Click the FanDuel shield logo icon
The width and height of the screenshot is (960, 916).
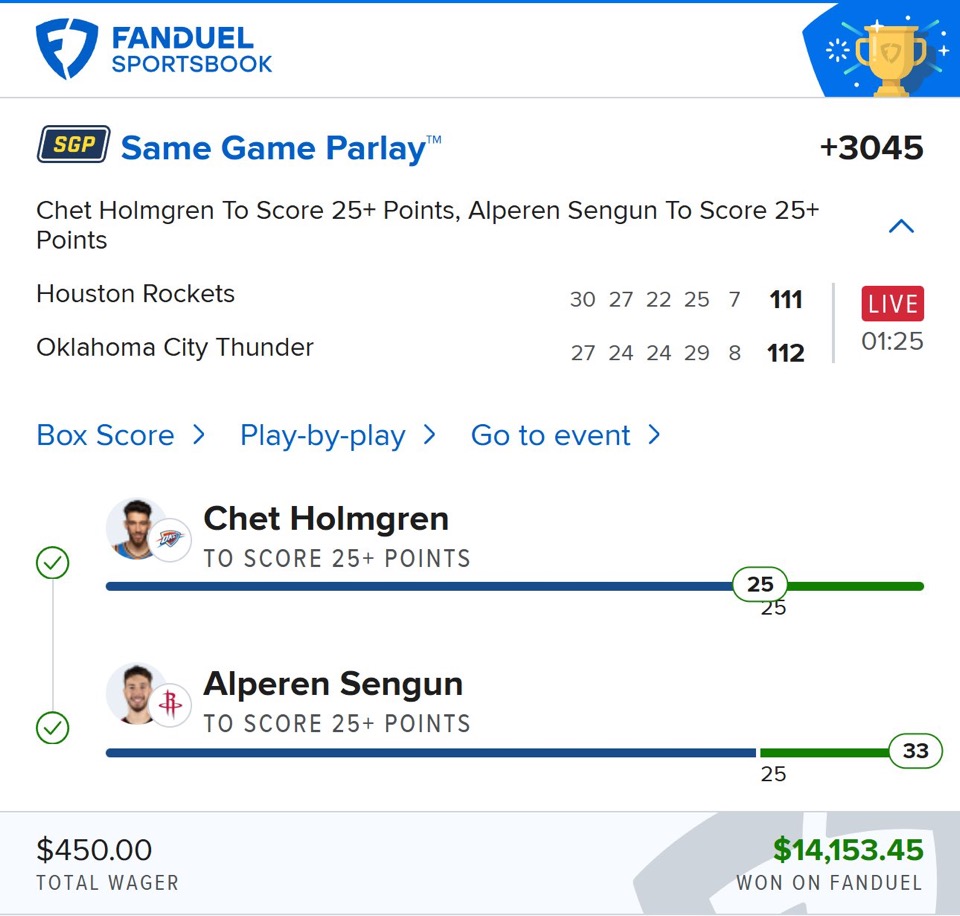tap(67, 49)
